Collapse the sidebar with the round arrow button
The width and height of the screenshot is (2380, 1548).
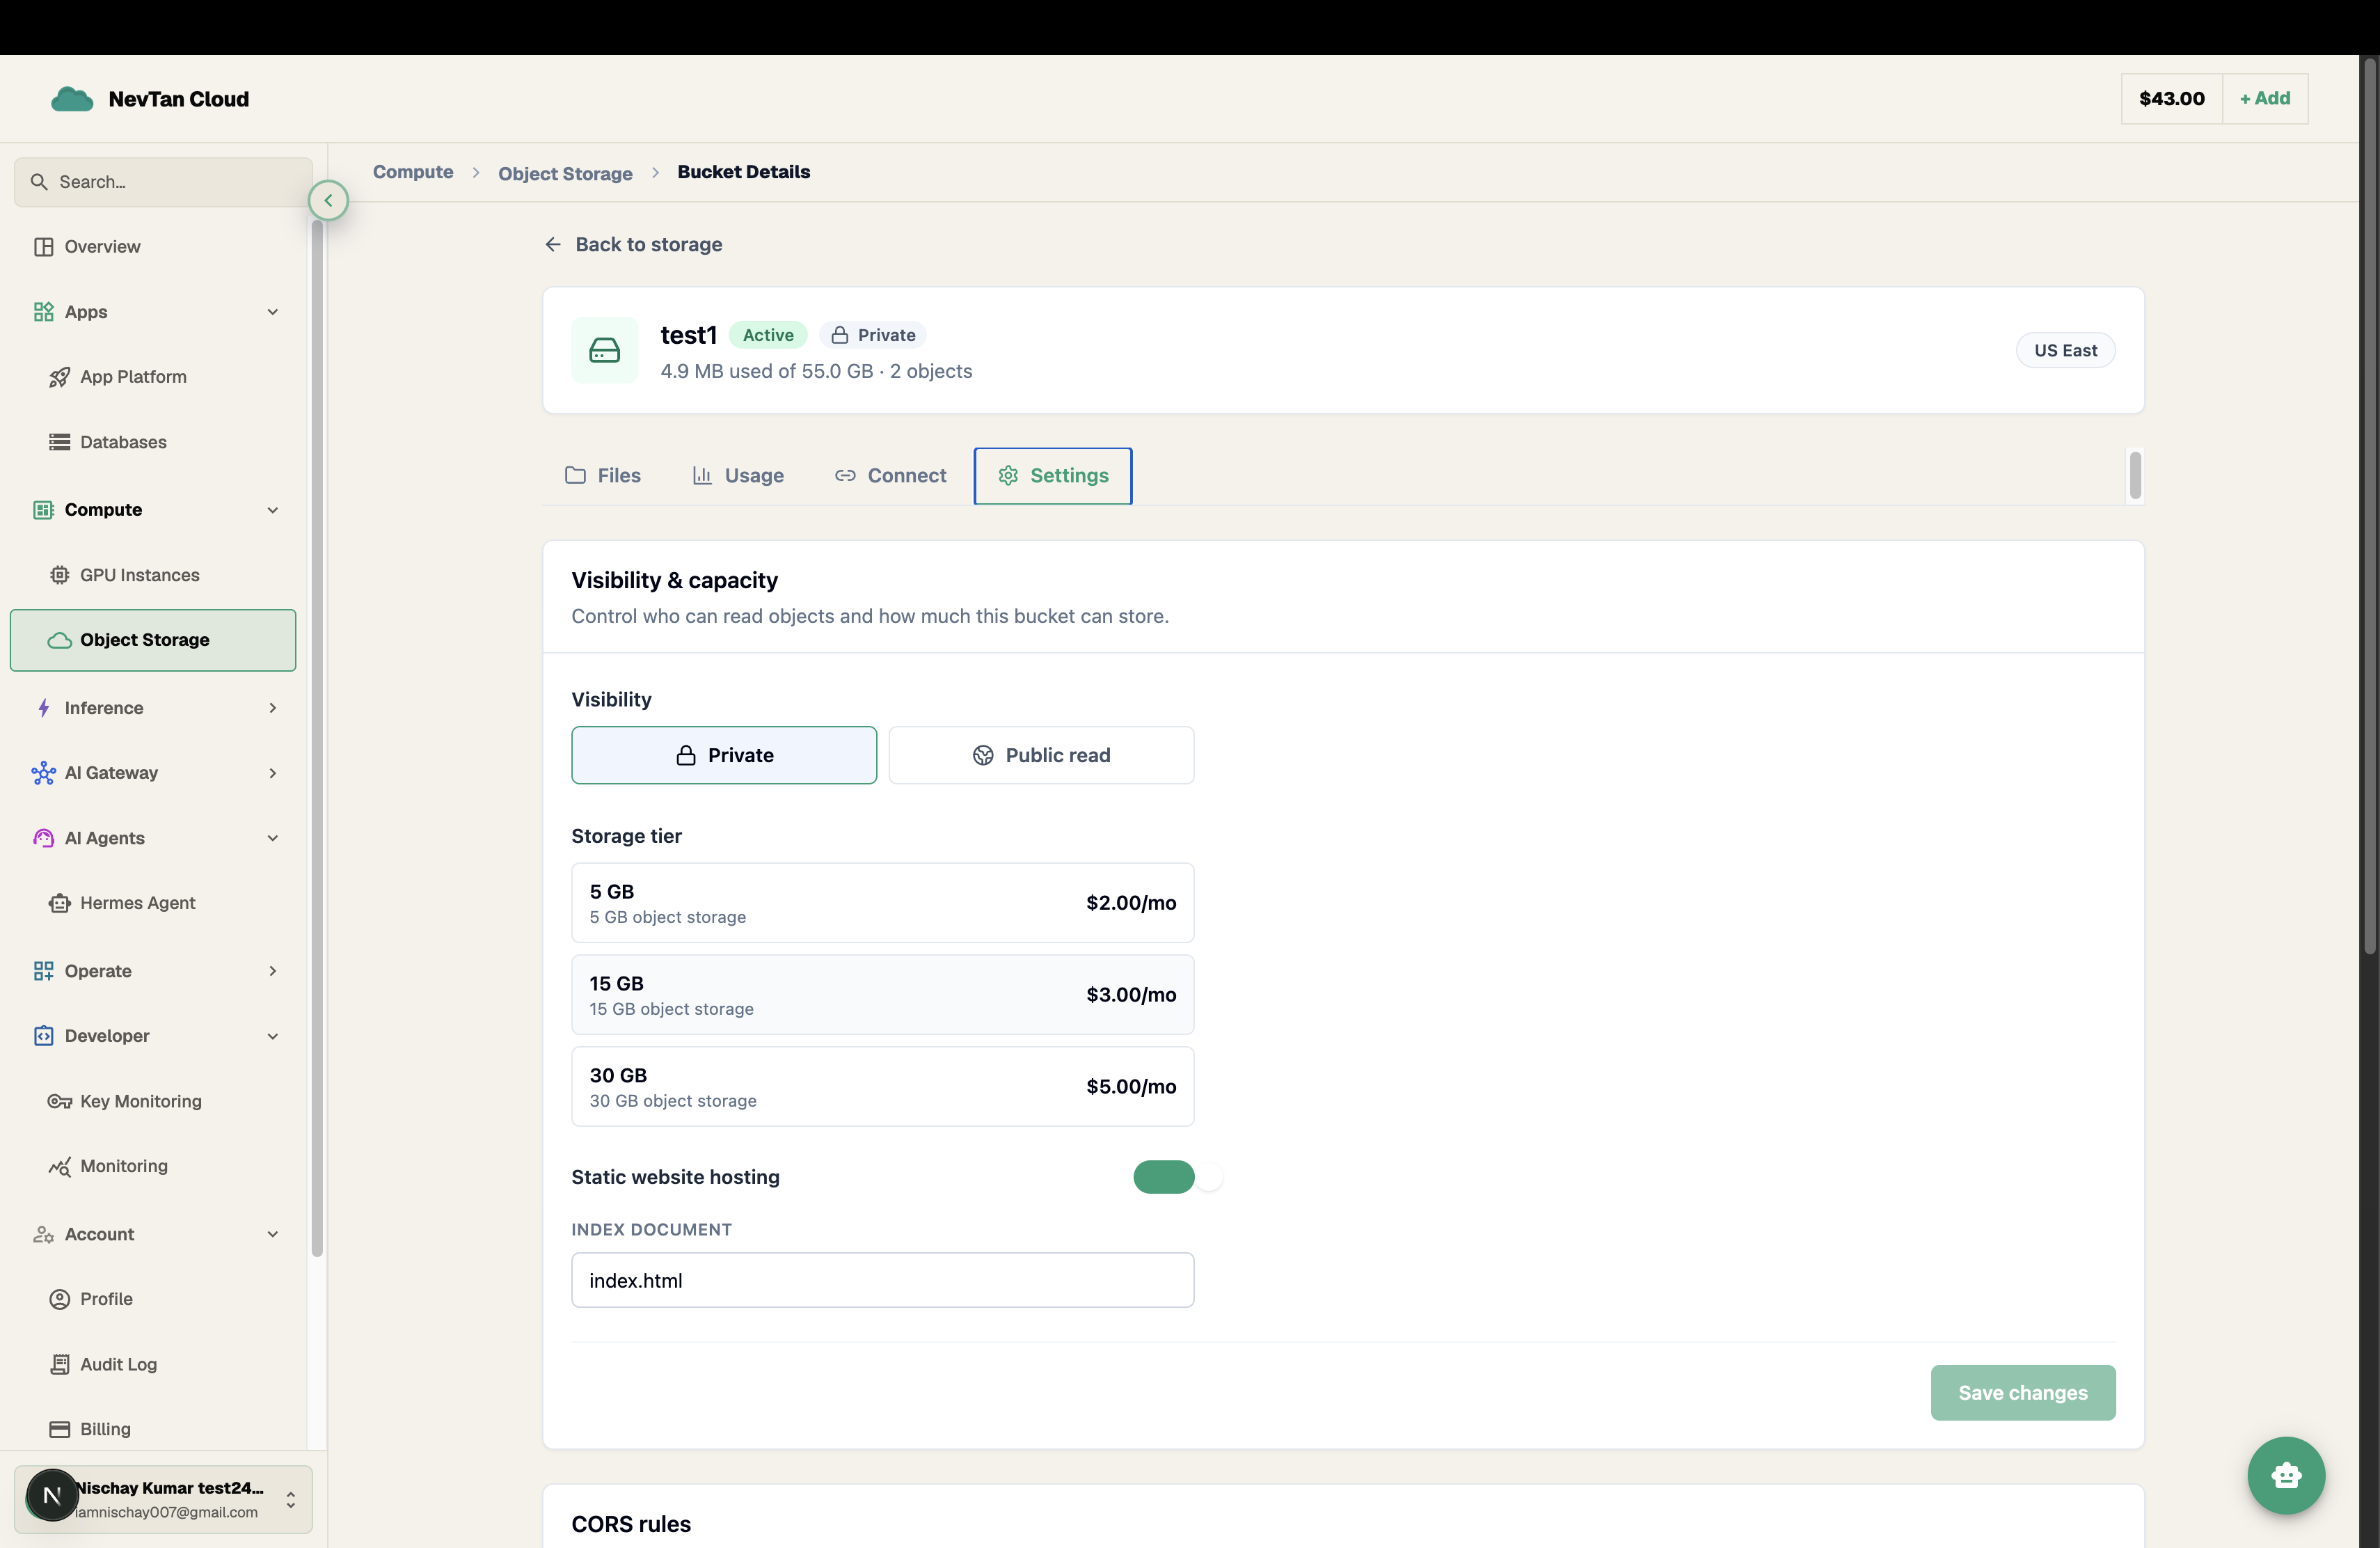coord(328,200)
